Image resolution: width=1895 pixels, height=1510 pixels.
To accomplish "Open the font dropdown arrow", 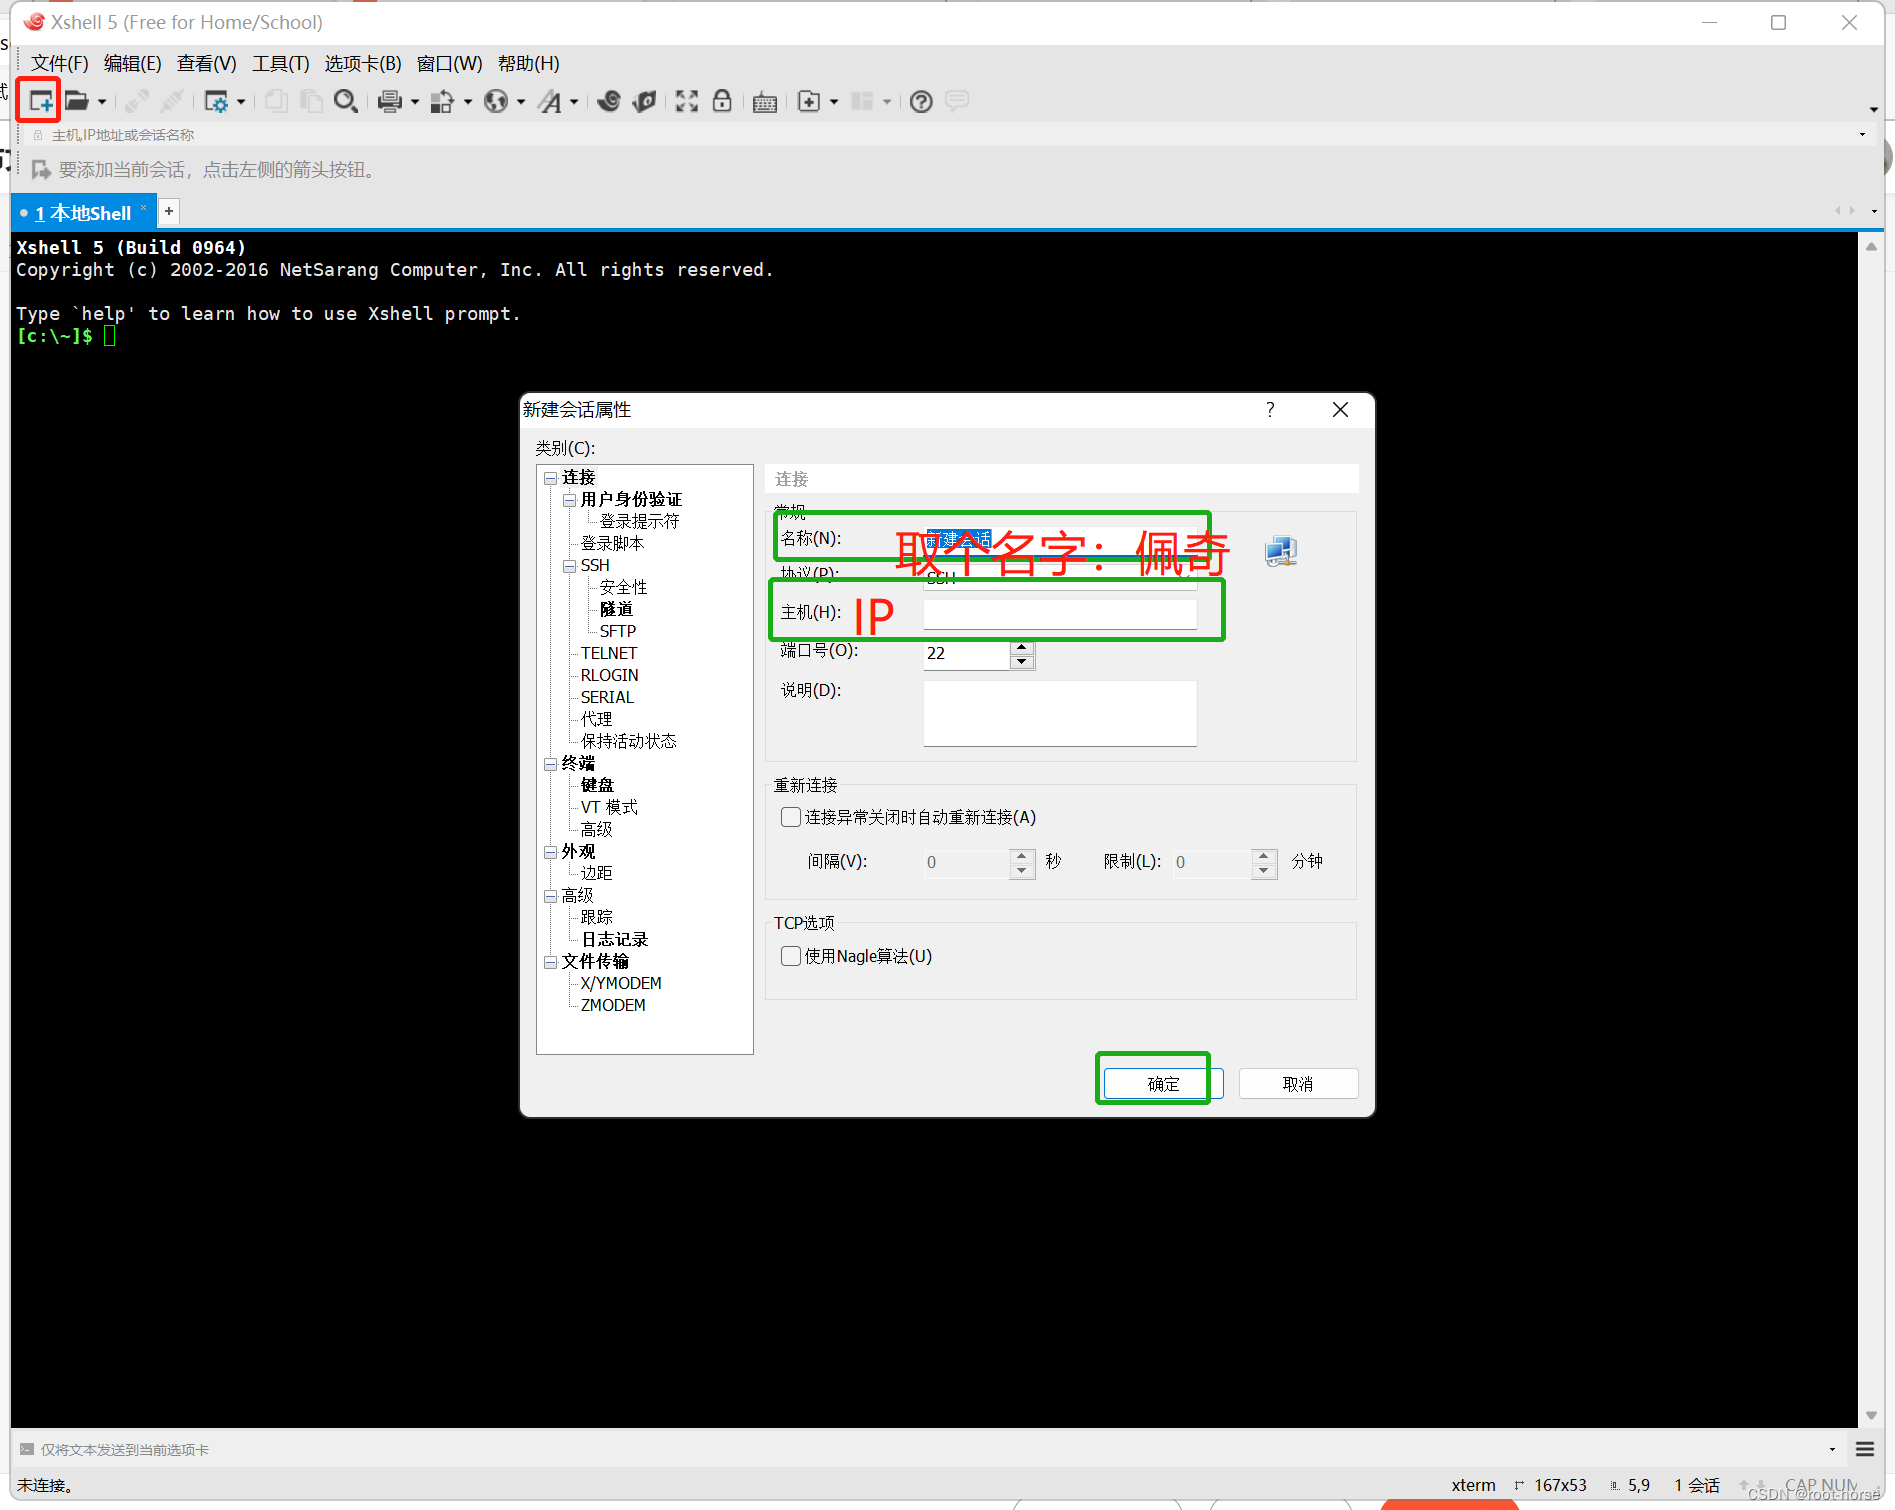I will point(574,102).
